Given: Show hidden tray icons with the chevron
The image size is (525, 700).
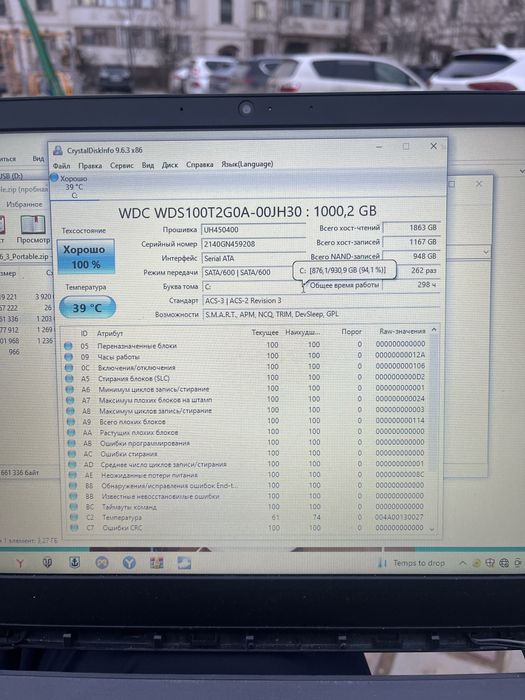Looking at the screenshot, I should (x=462, y=563).
